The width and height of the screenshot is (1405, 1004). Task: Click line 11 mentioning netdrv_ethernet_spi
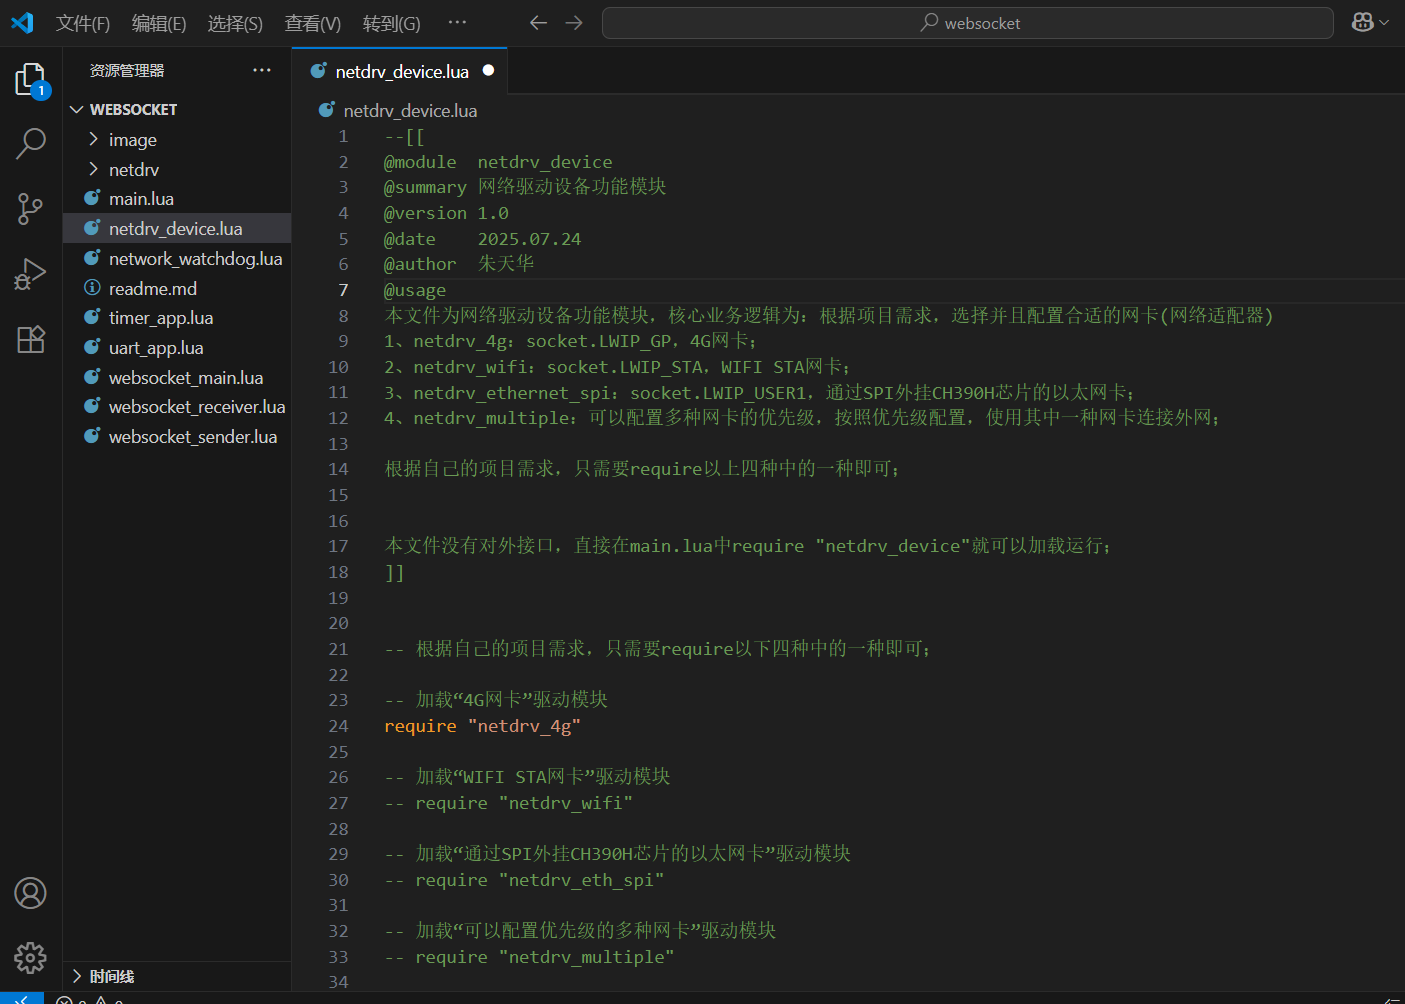(760, 393)
